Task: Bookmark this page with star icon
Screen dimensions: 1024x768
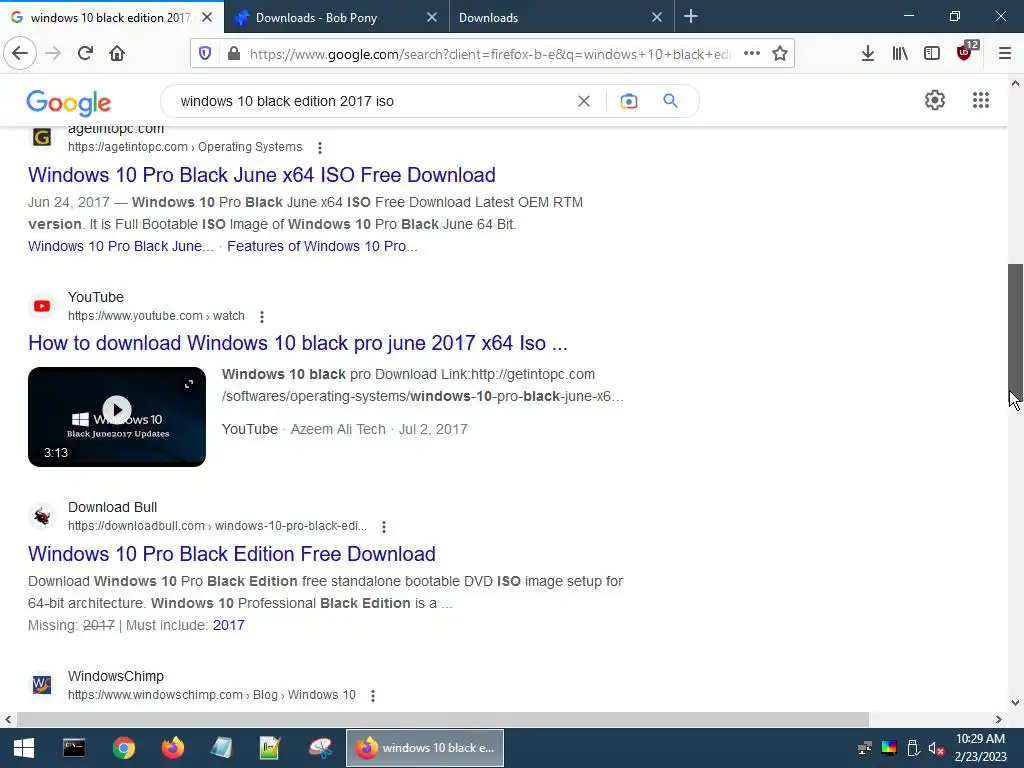Action: (x=780, y=54)
